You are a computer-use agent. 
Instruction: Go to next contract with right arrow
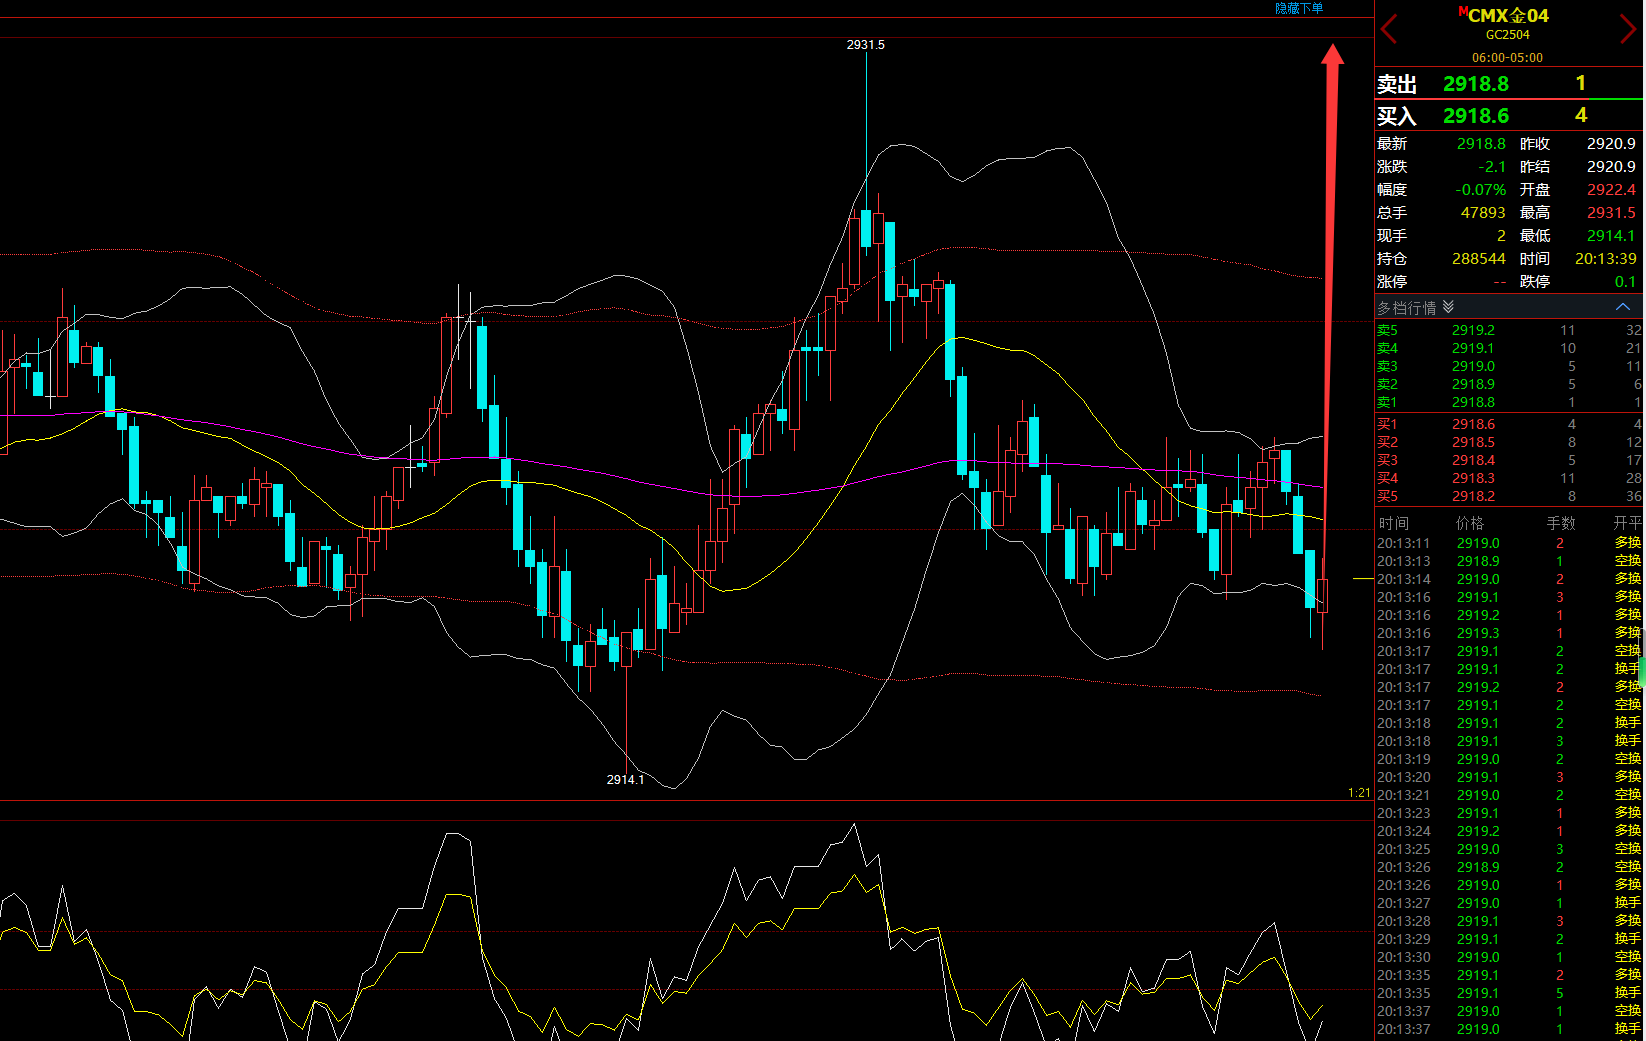[x=1627, y=29]
